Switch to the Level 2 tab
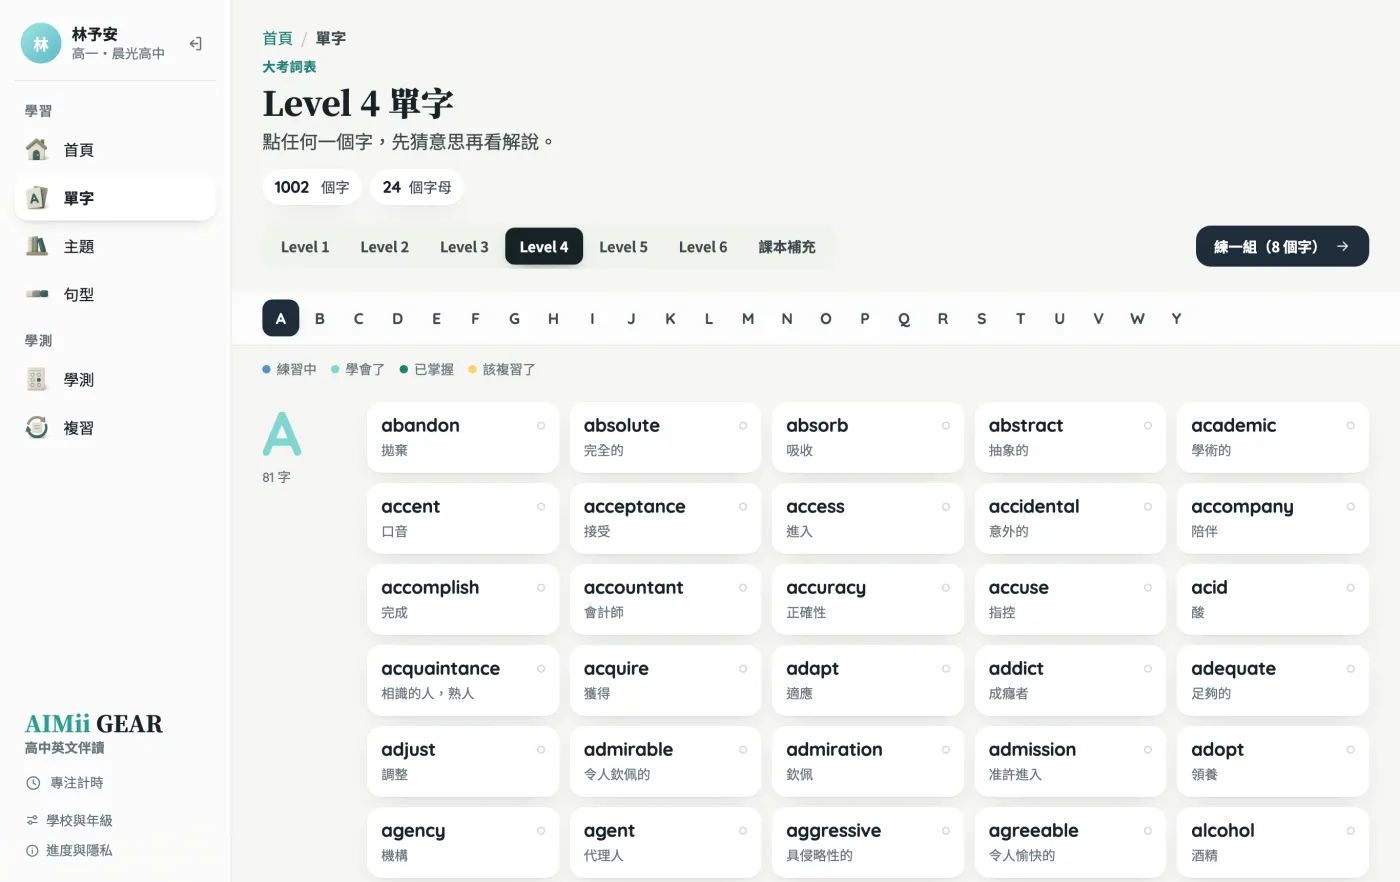Screen dimensions: 1400x882 coord(385,247)
